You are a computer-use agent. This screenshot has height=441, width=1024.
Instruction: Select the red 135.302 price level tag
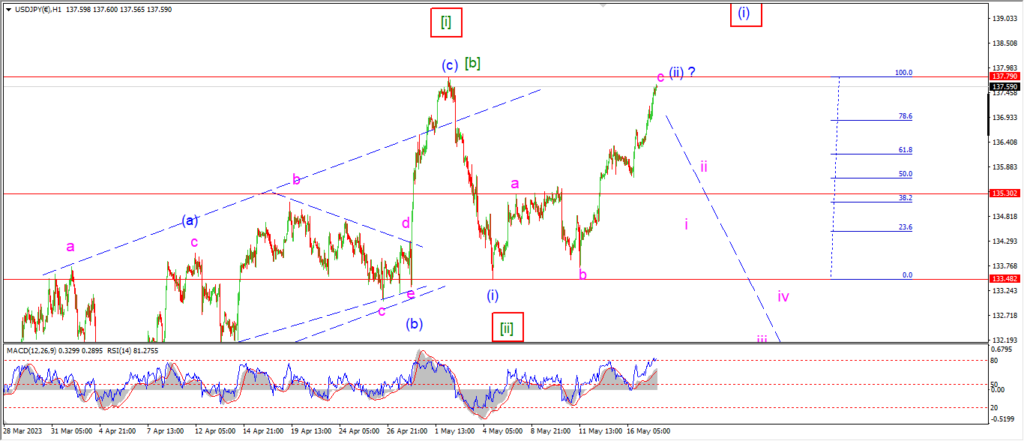1003,193
